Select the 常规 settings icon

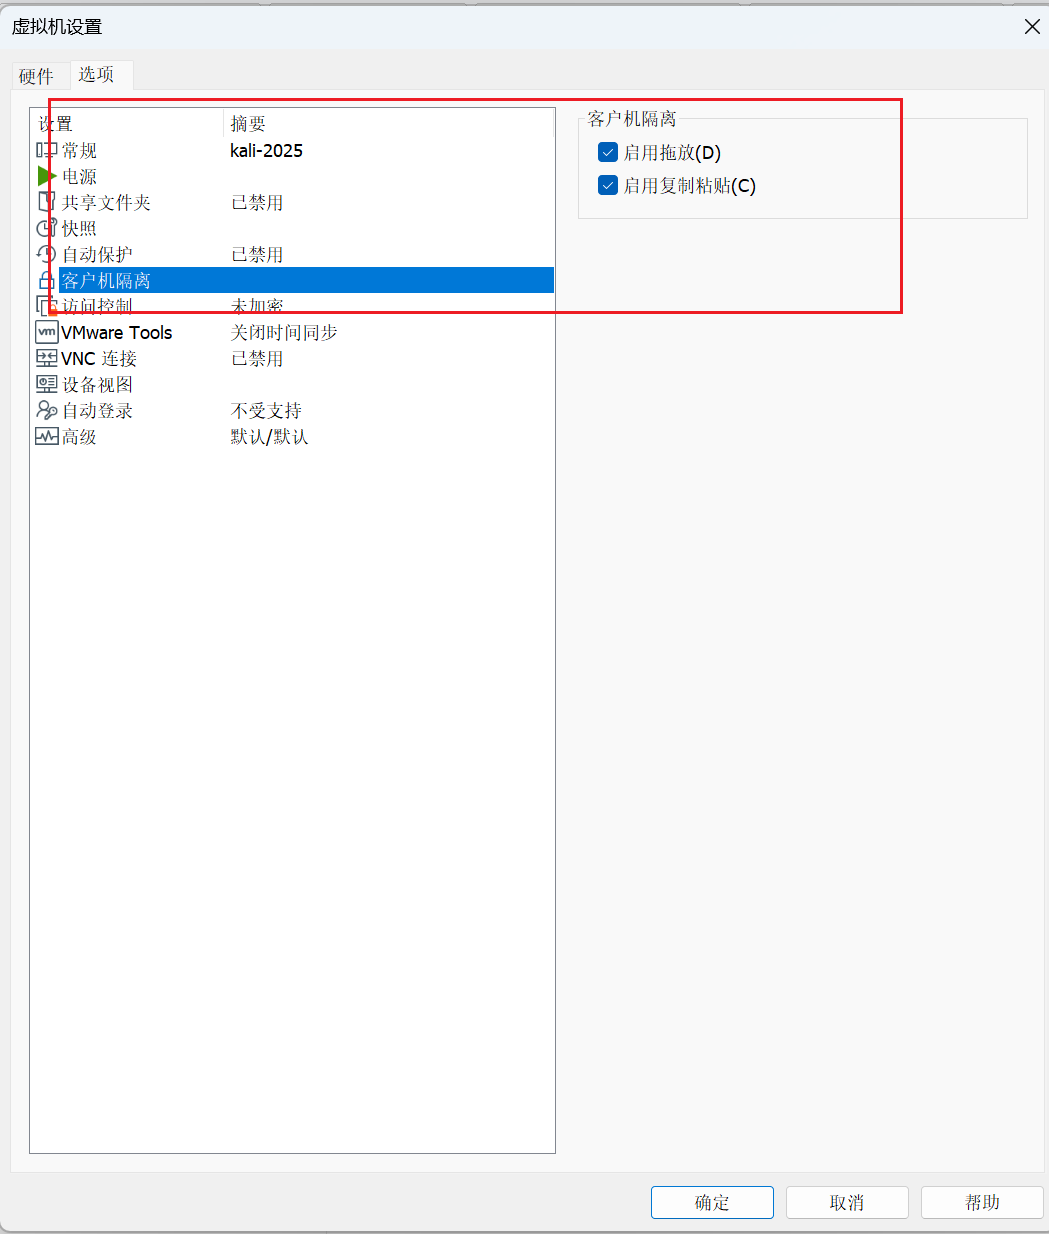click(46, 150)
